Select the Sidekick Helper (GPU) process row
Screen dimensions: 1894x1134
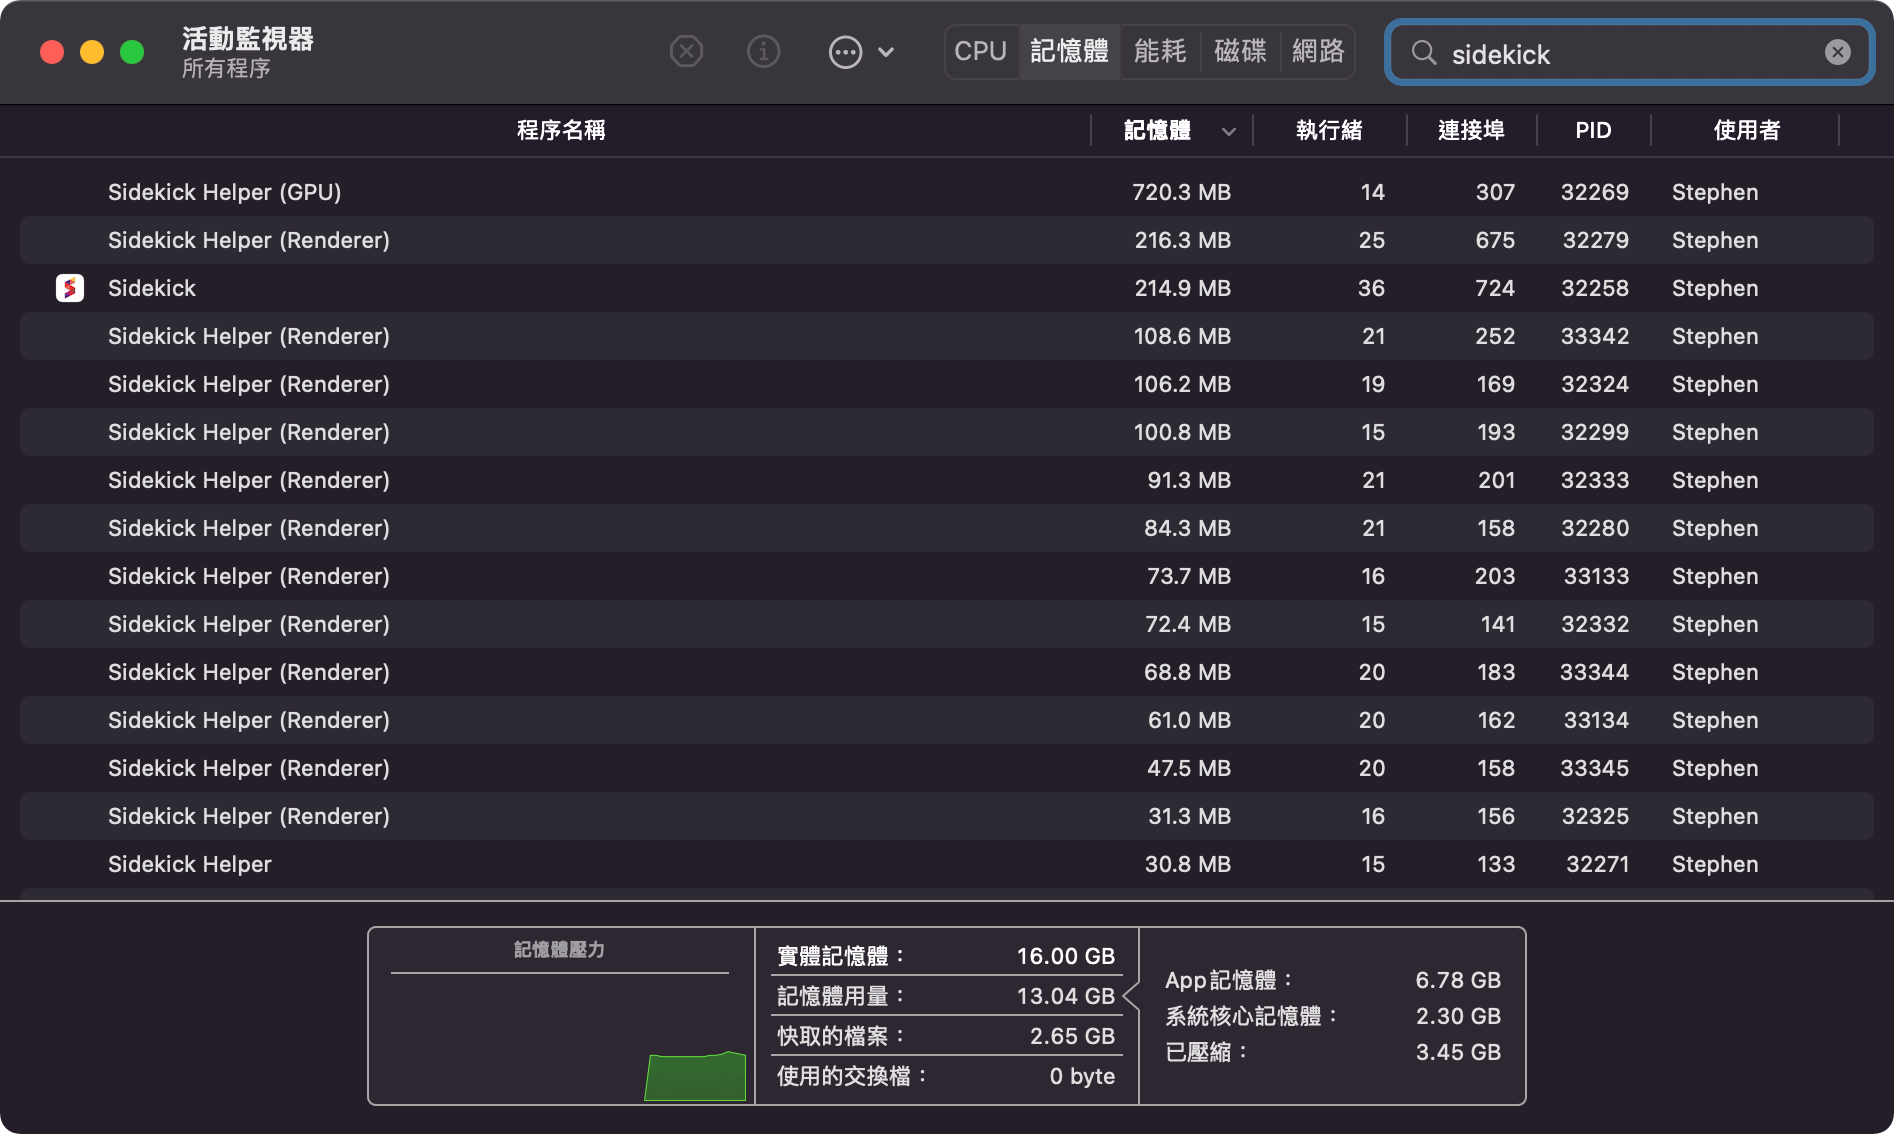point(946,192)
